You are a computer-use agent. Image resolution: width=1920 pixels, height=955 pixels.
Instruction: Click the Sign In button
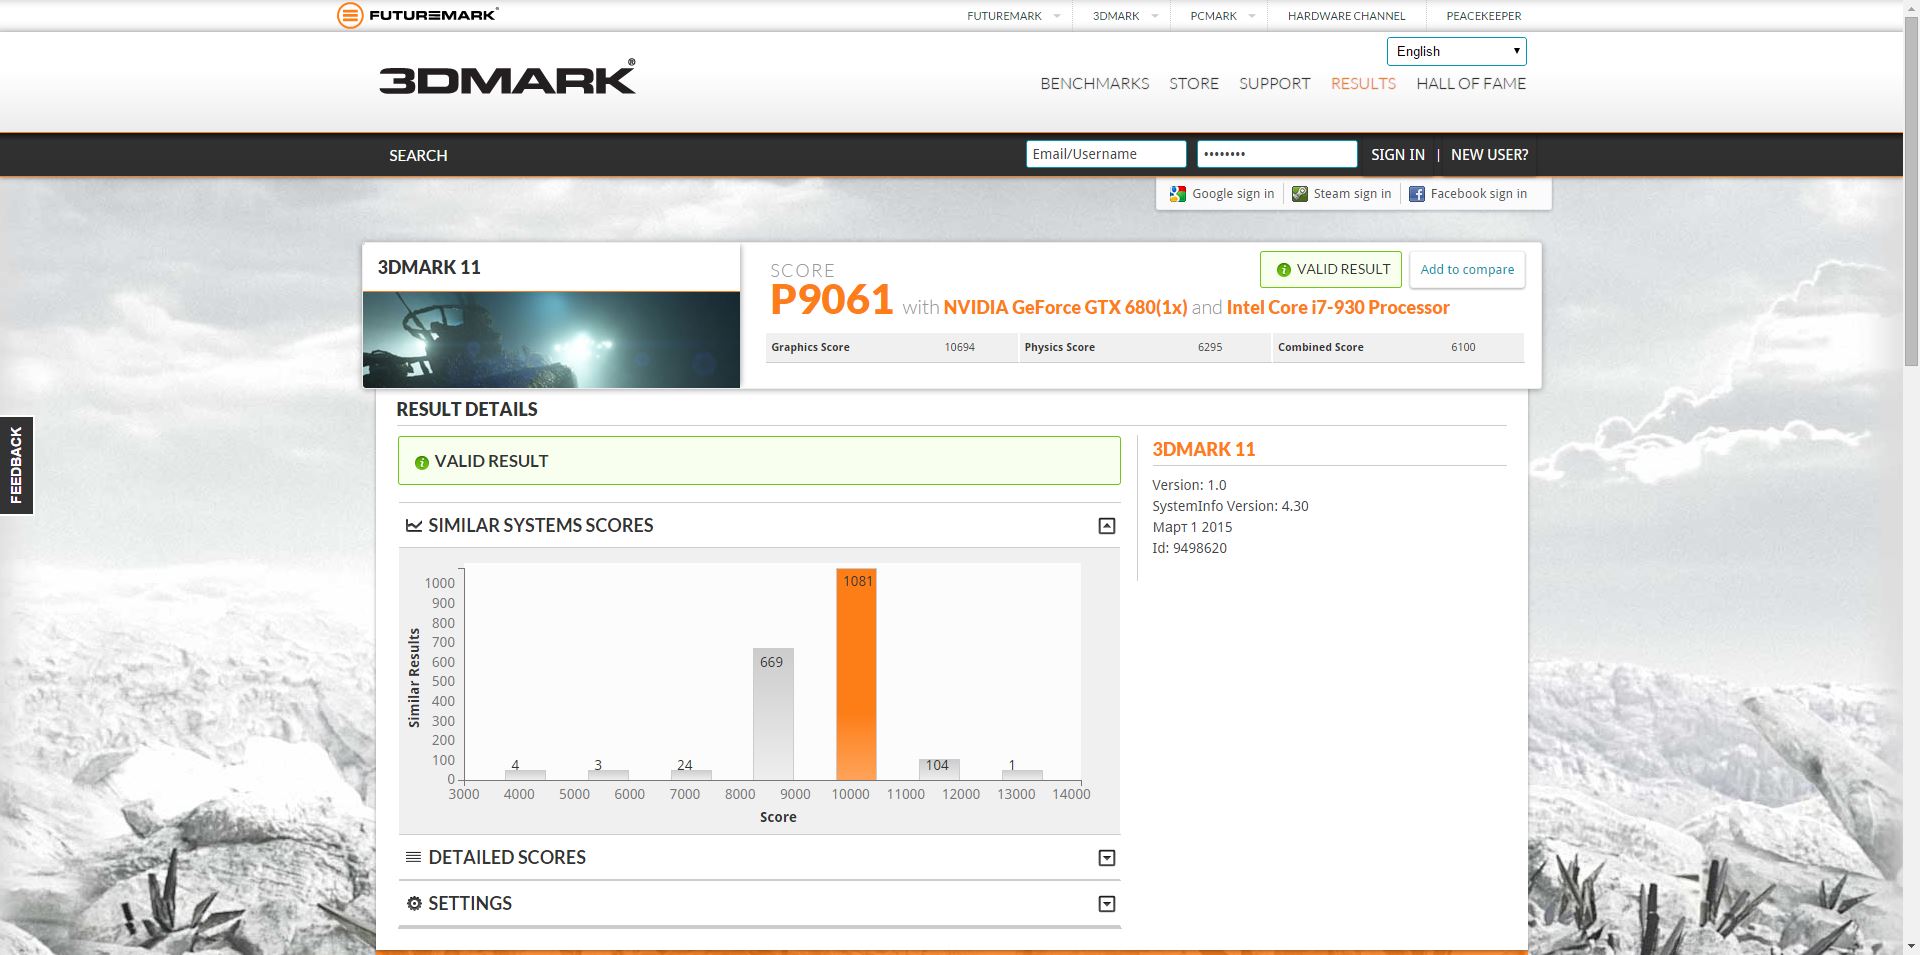click(1398, 155)
